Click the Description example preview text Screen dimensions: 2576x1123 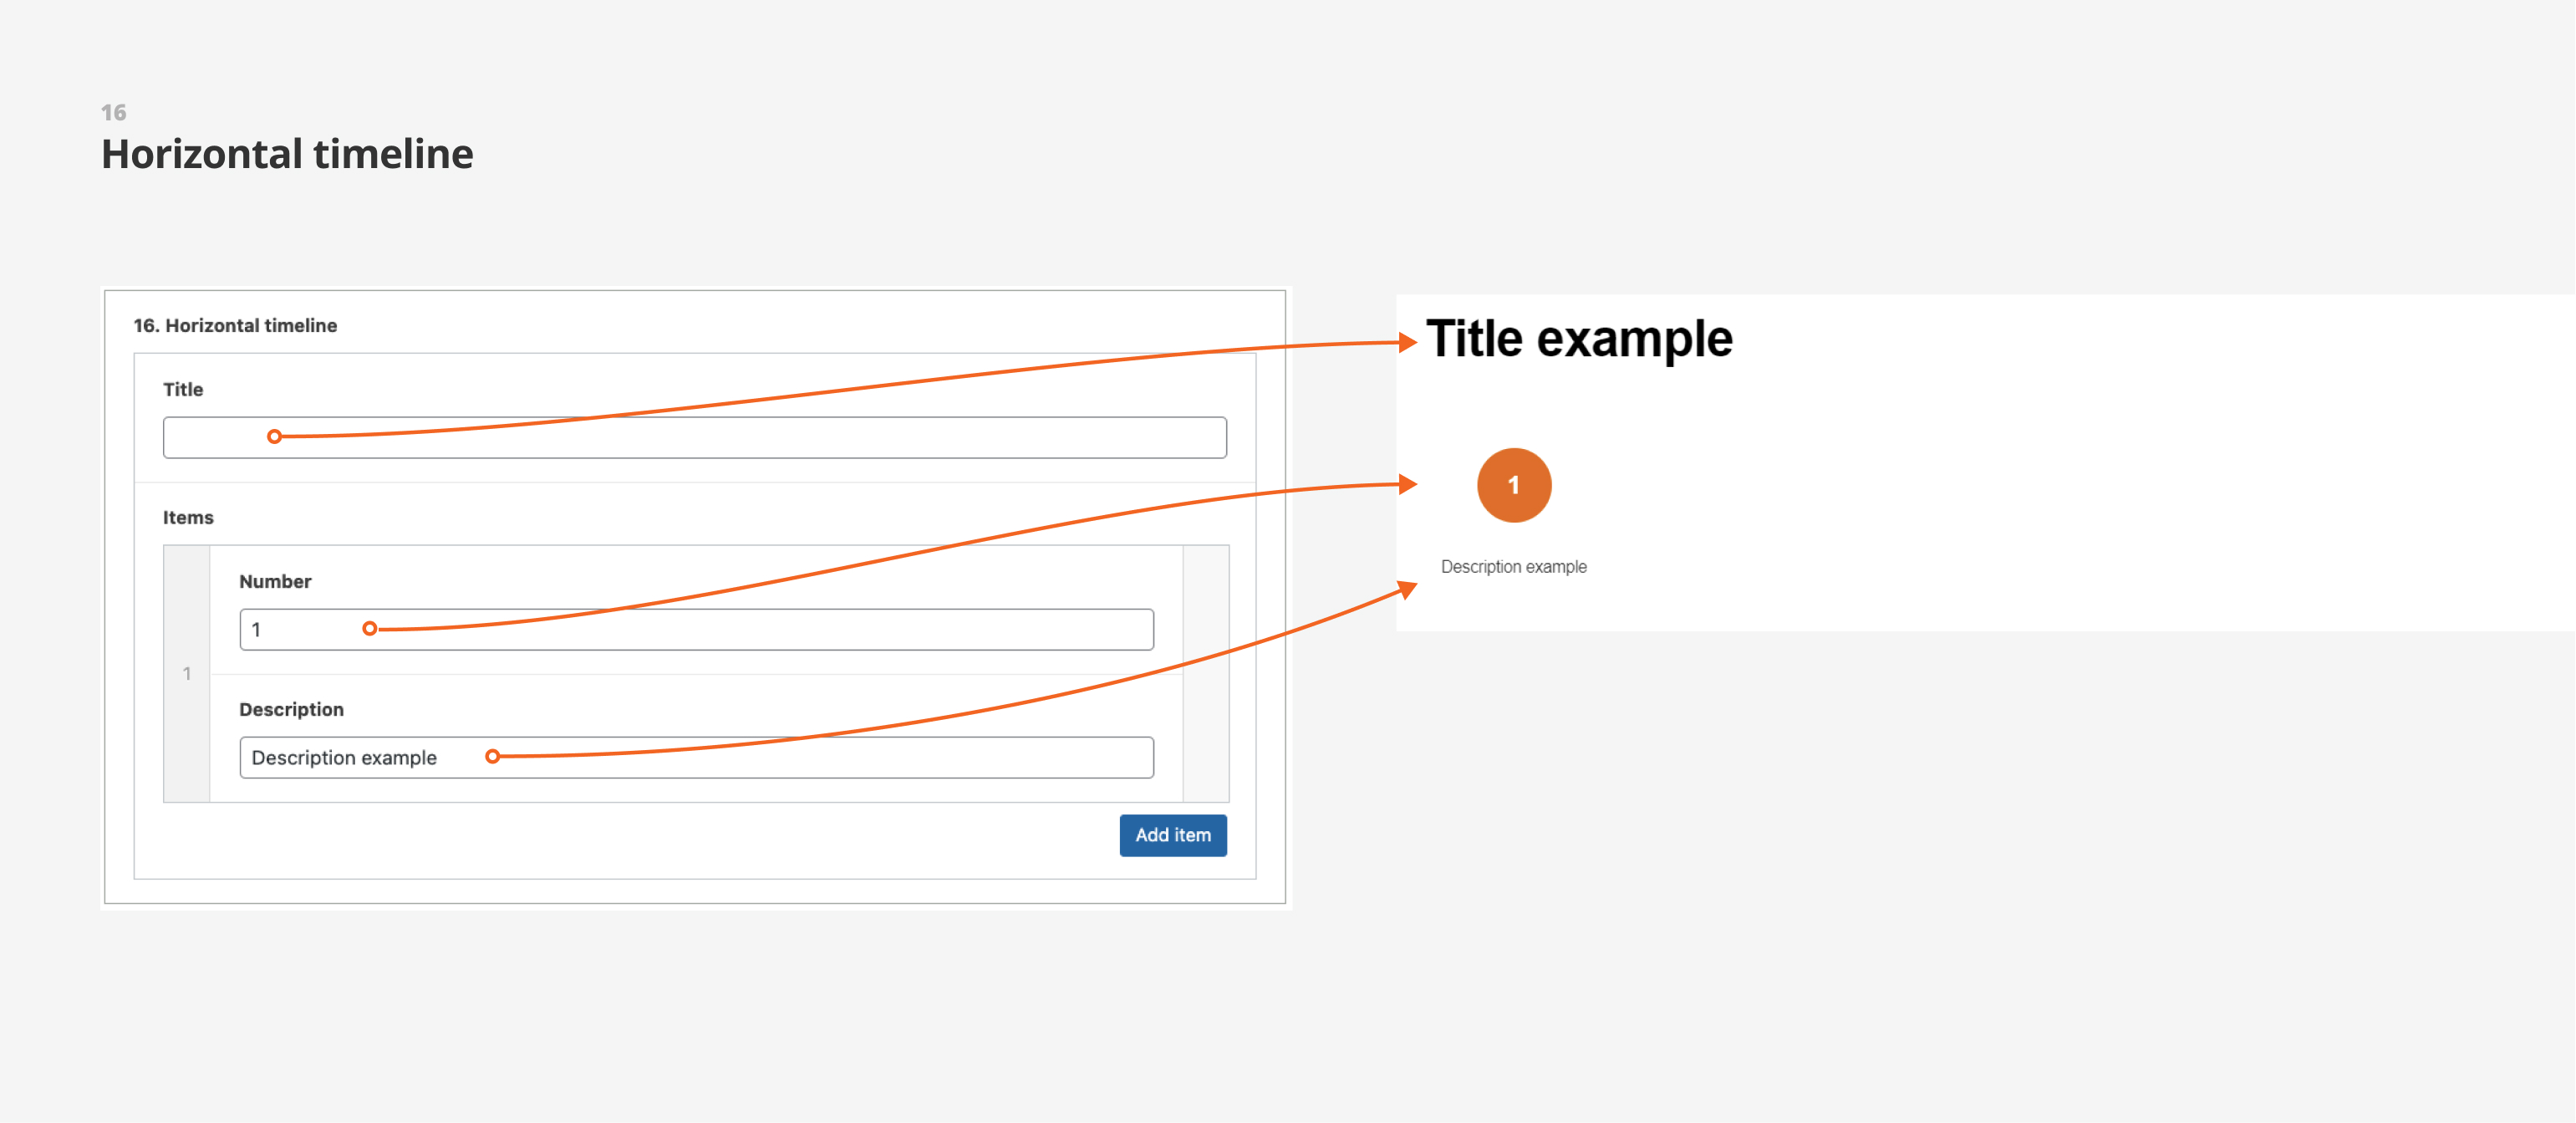coord(1513,567)
